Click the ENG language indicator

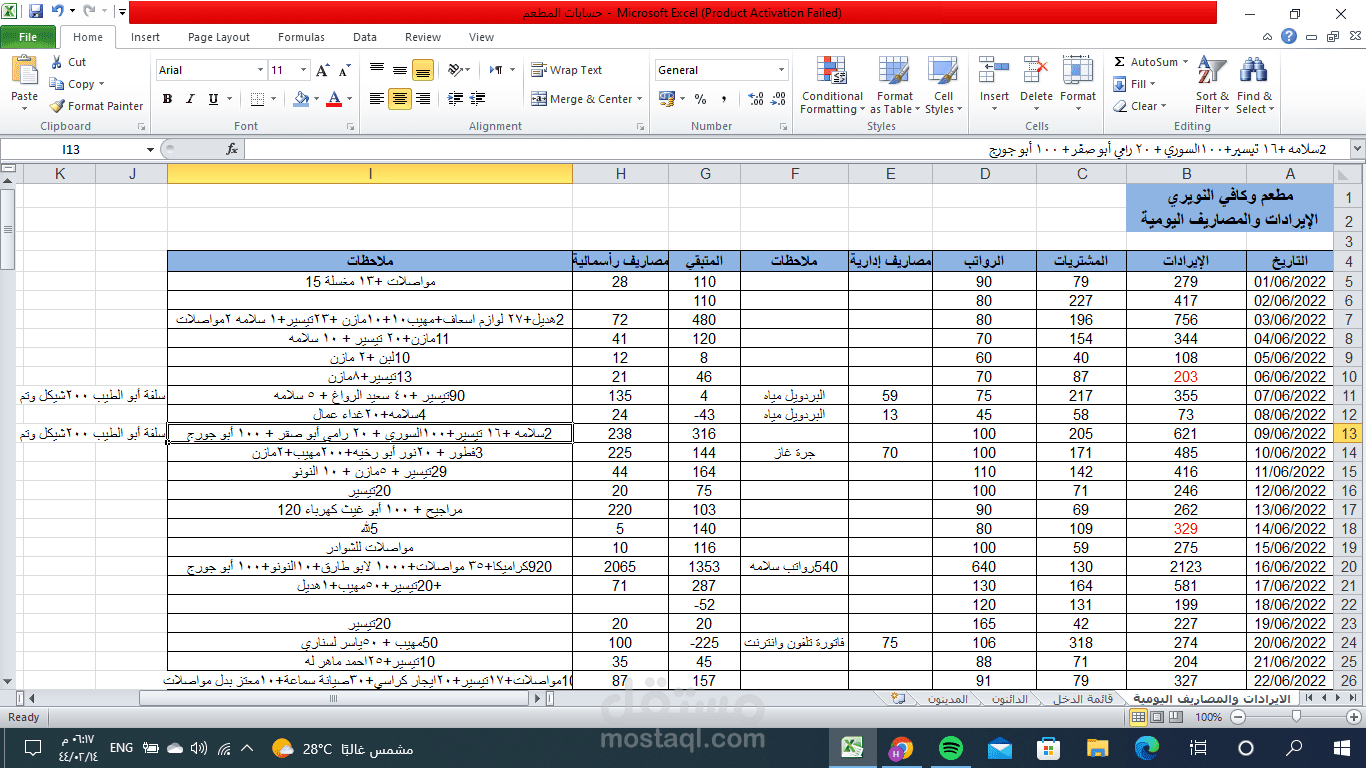121,748
